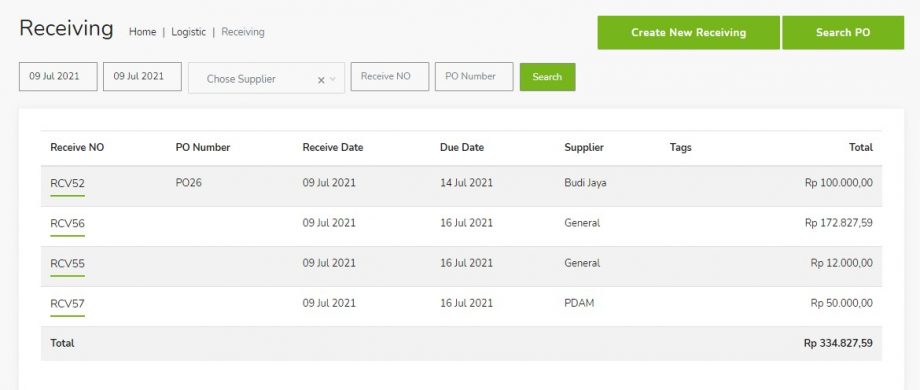
Task: Click the receive date in RCV56 row
Action: [329, 223]
